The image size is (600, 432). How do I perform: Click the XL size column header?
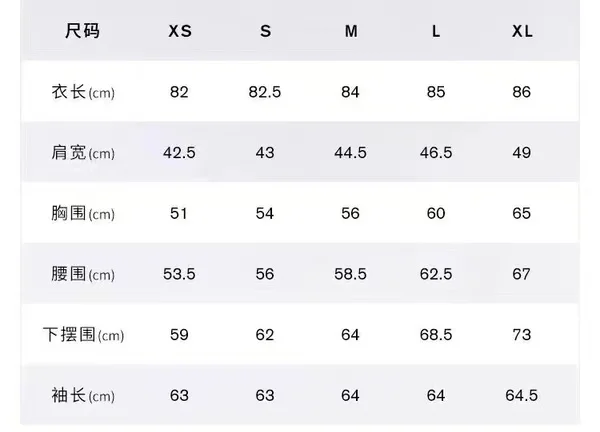pyautogui.click(x=522, y=31)
